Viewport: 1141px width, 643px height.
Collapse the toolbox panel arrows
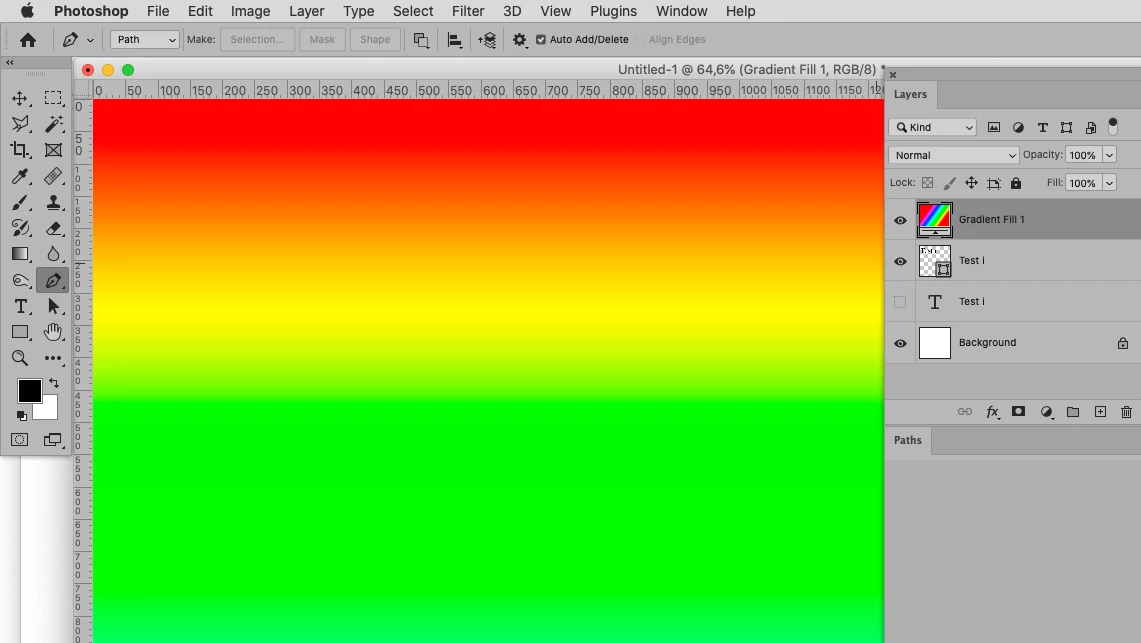point(10,63)
